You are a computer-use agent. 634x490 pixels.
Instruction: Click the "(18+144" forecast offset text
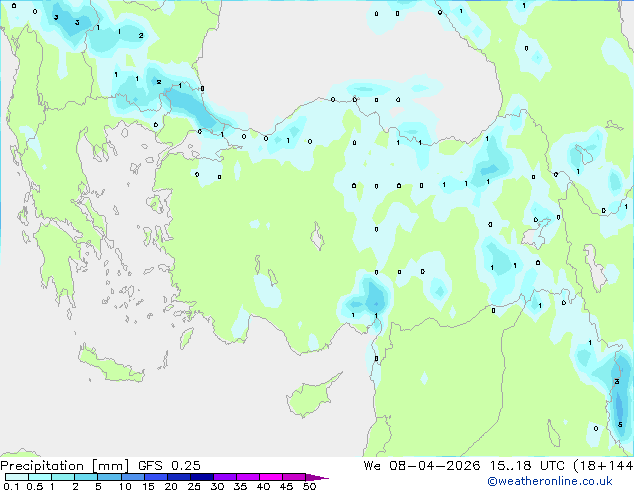pos(603,466)
